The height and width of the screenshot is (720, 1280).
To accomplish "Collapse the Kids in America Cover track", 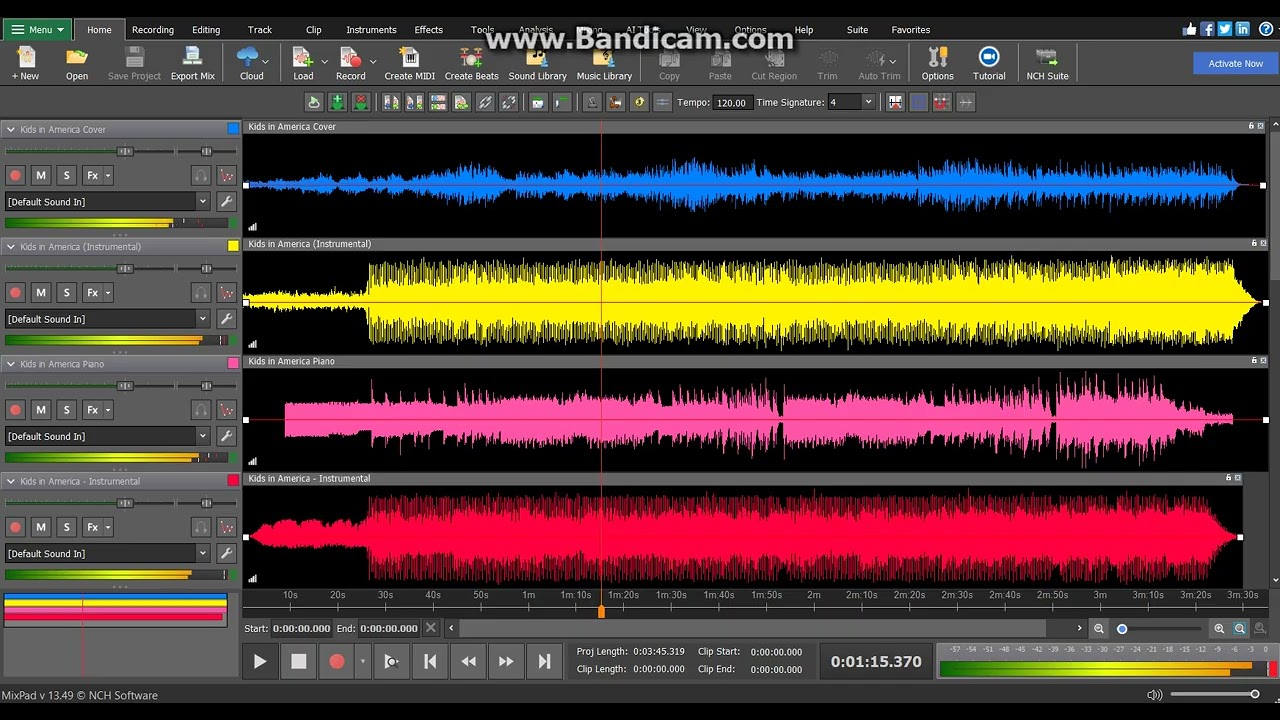I will click(x=11, y=129).
